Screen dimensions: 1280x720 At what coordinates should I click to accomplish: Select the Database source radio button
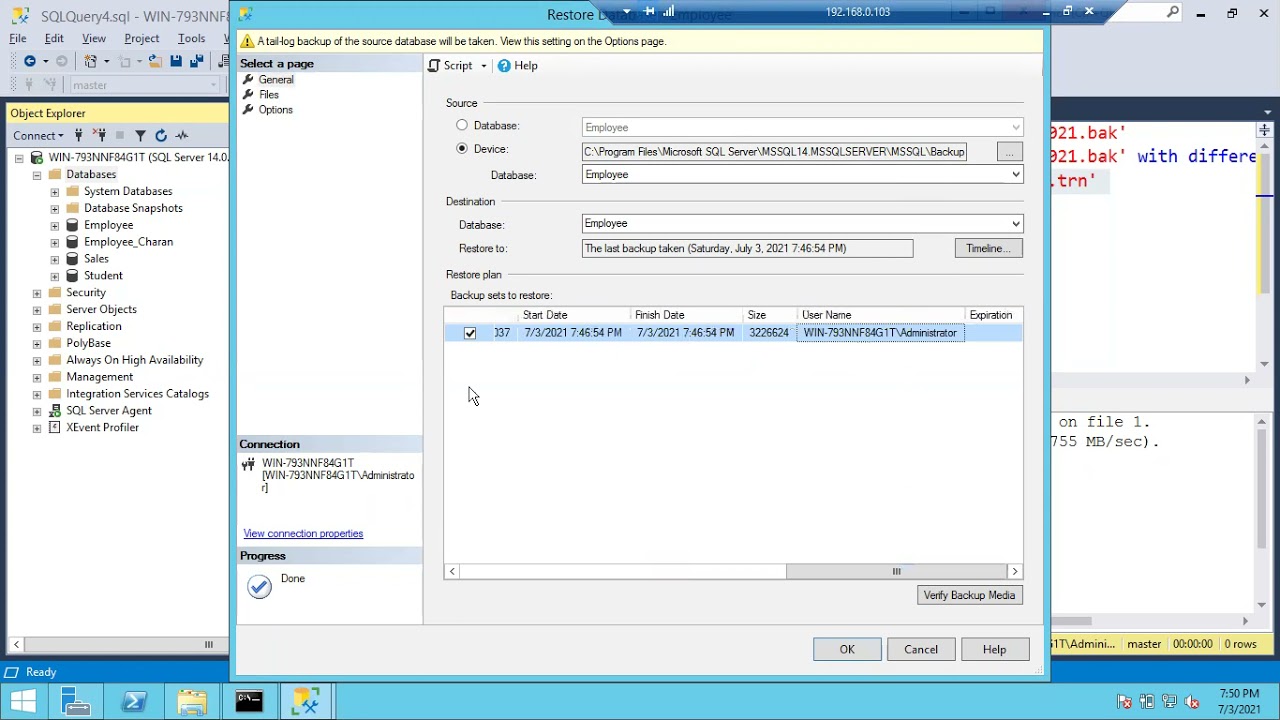point(462,126)
